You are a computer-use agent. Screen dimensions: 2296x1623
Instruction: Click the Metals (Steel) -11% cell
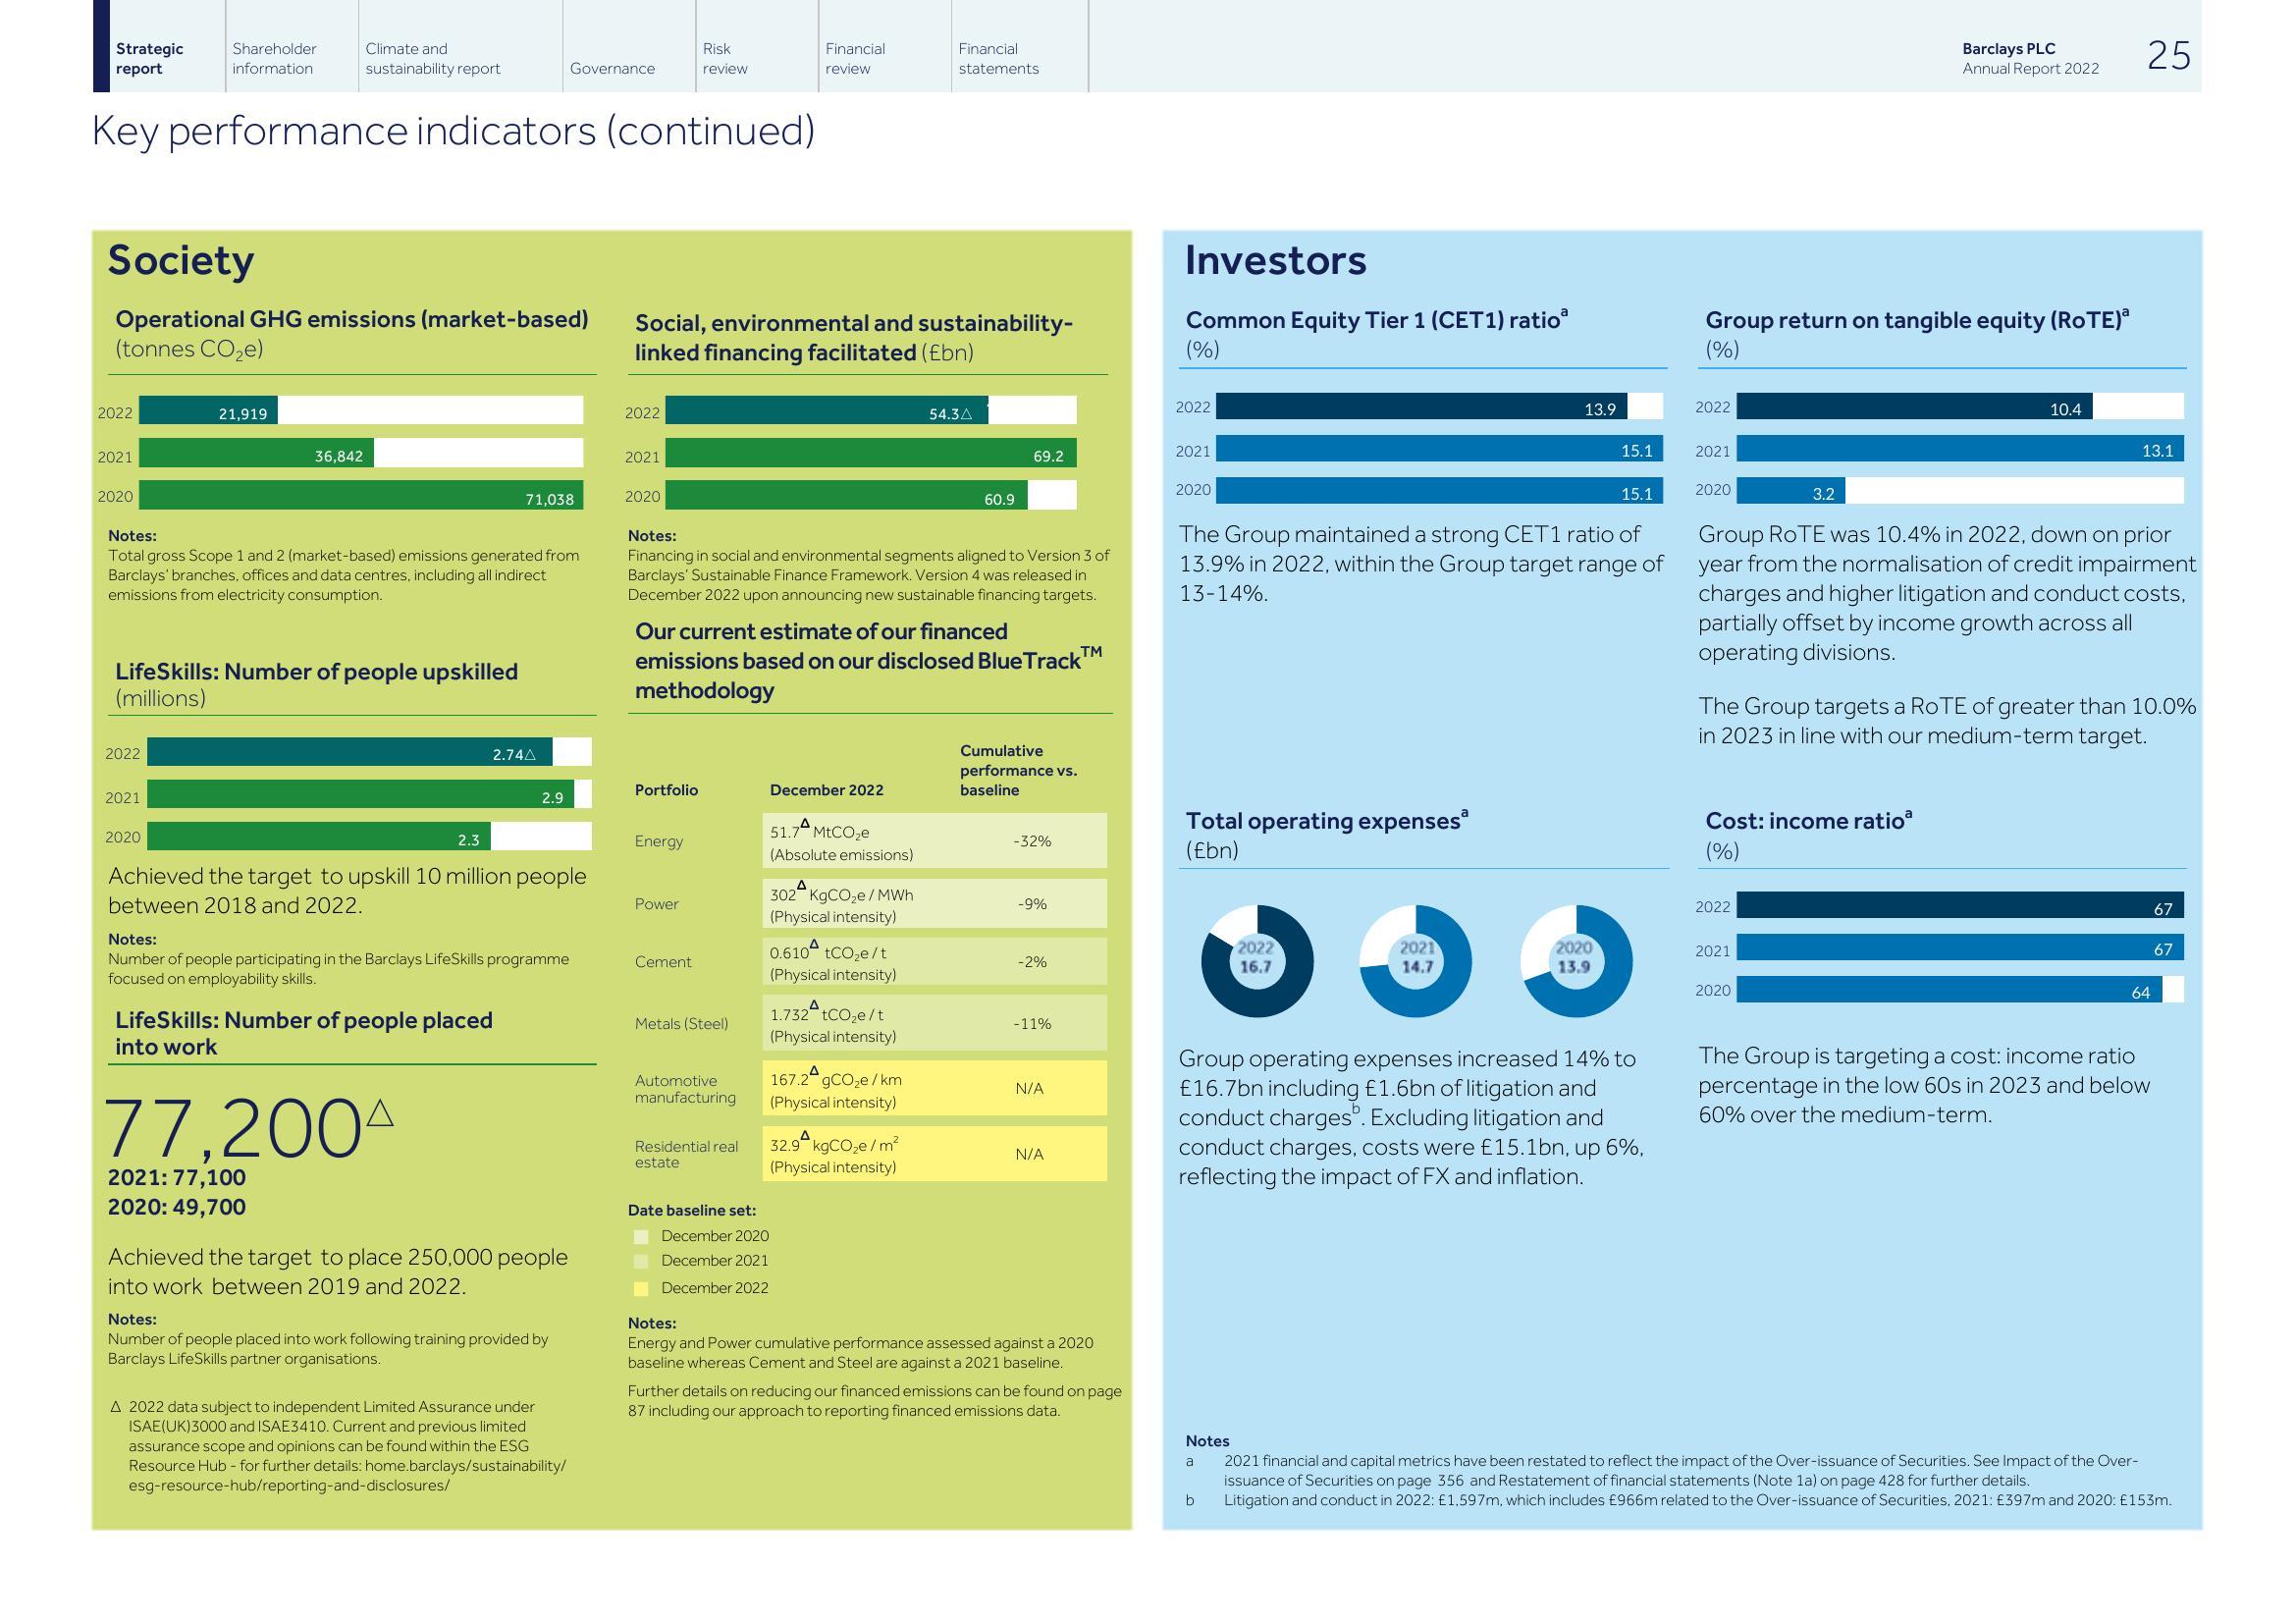click(1032, 1024)
